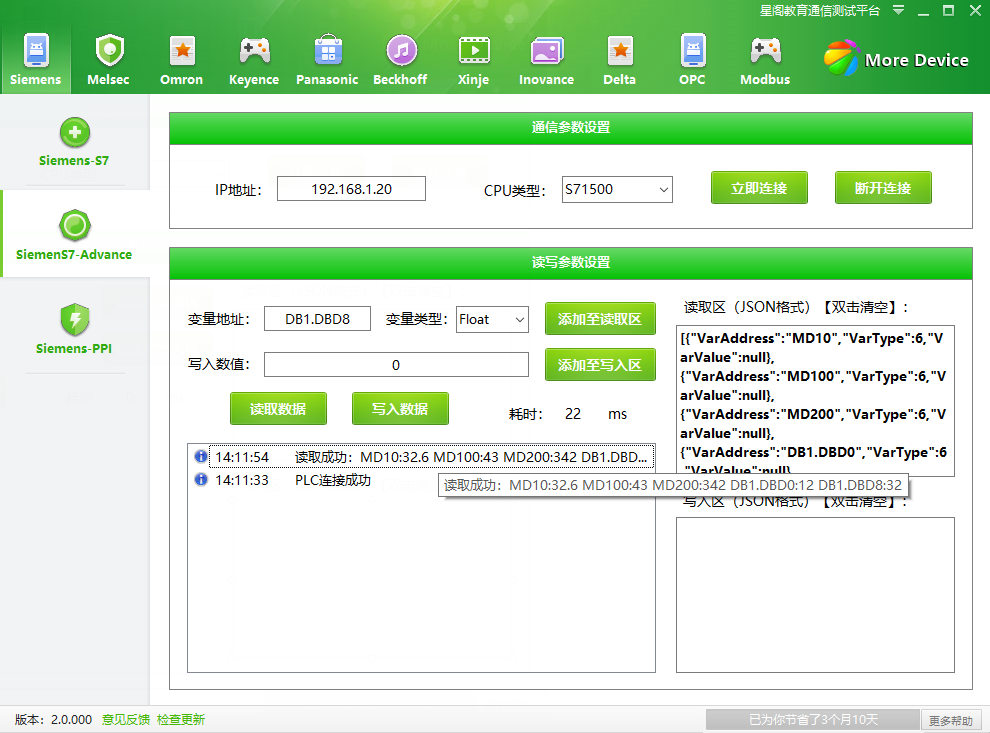Open the OPC device page

pyautogui.click(x=693, y=51)
